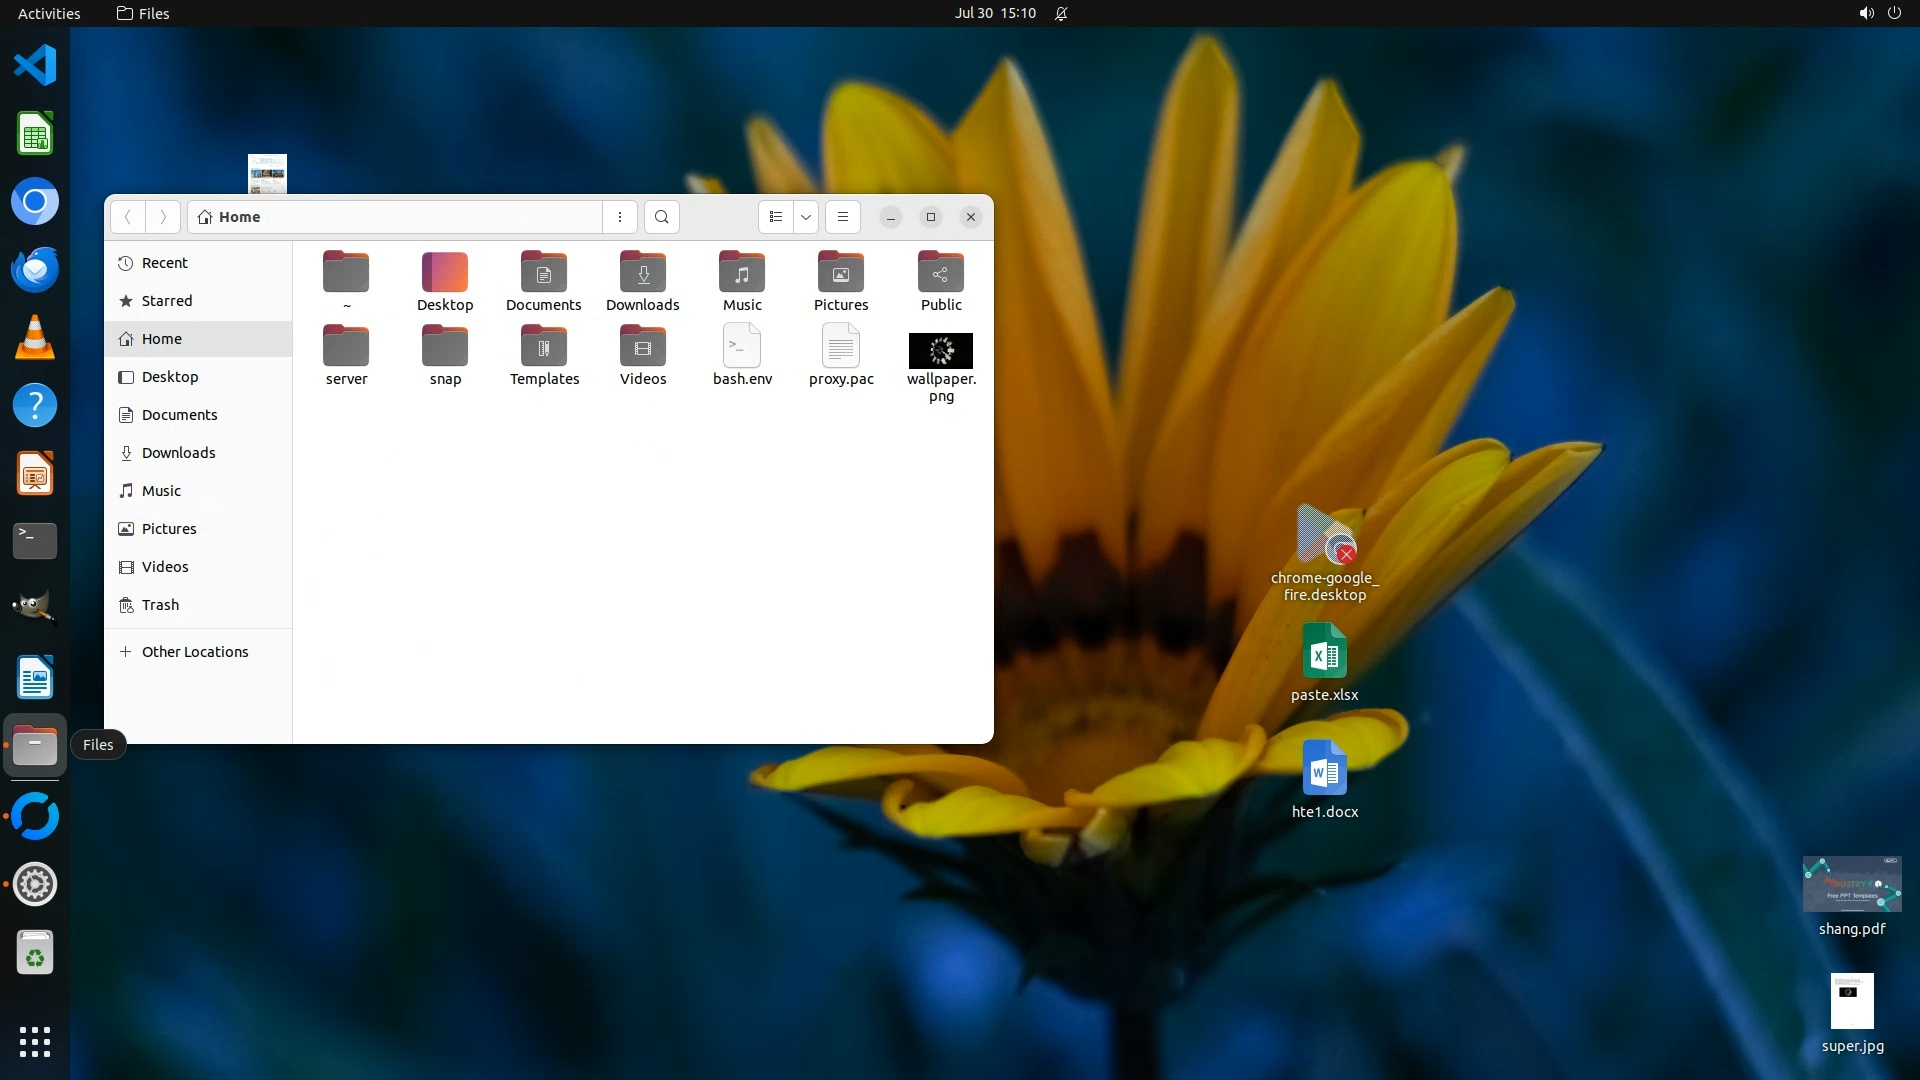The height and width of the screenshot is (1080, 1920).
Task: Select Recent in the sidebar
Action: (164, 263)
